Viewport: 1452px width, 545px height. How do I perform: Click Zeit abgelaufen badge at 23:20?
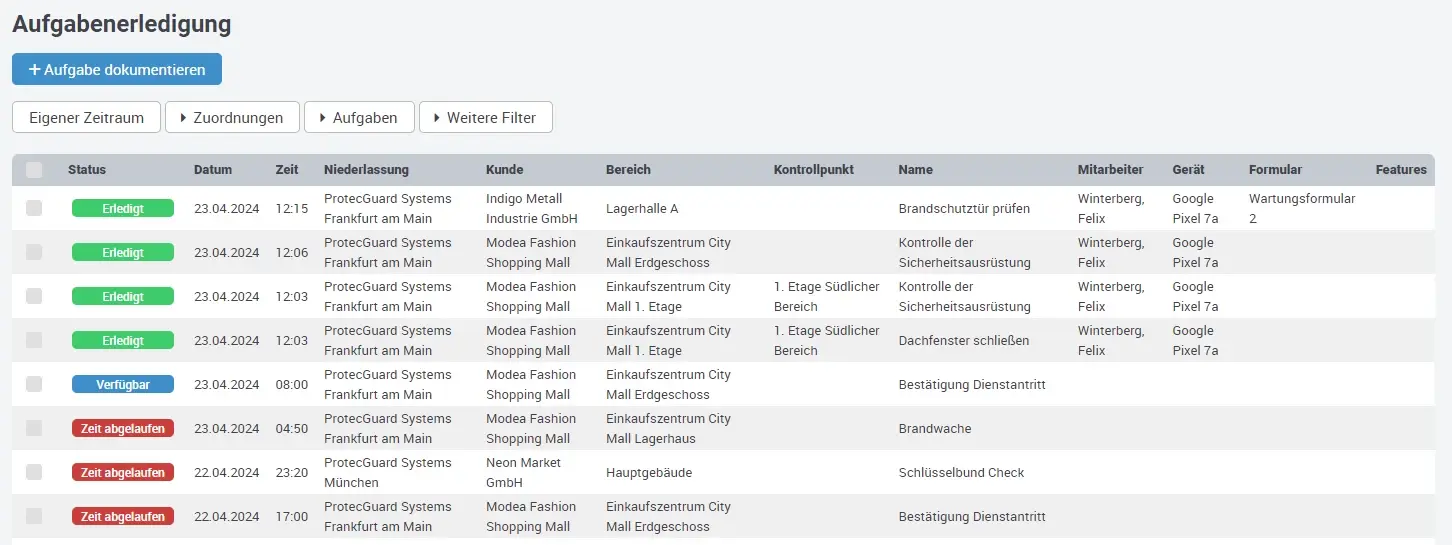pos(123,472)
